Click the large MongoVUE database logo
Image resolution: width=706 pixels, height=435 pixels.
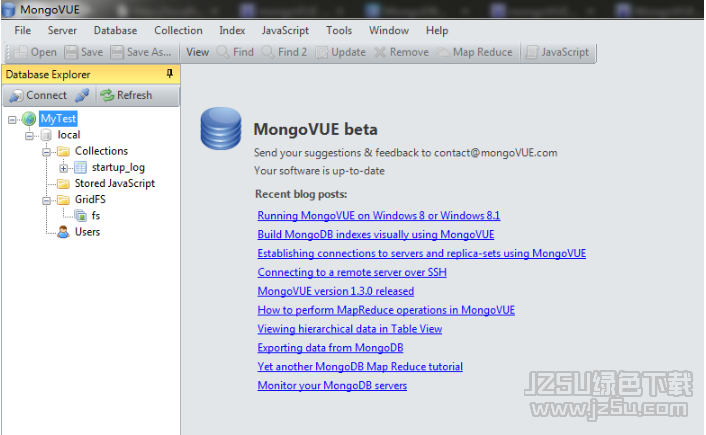(x=221, y=129)
